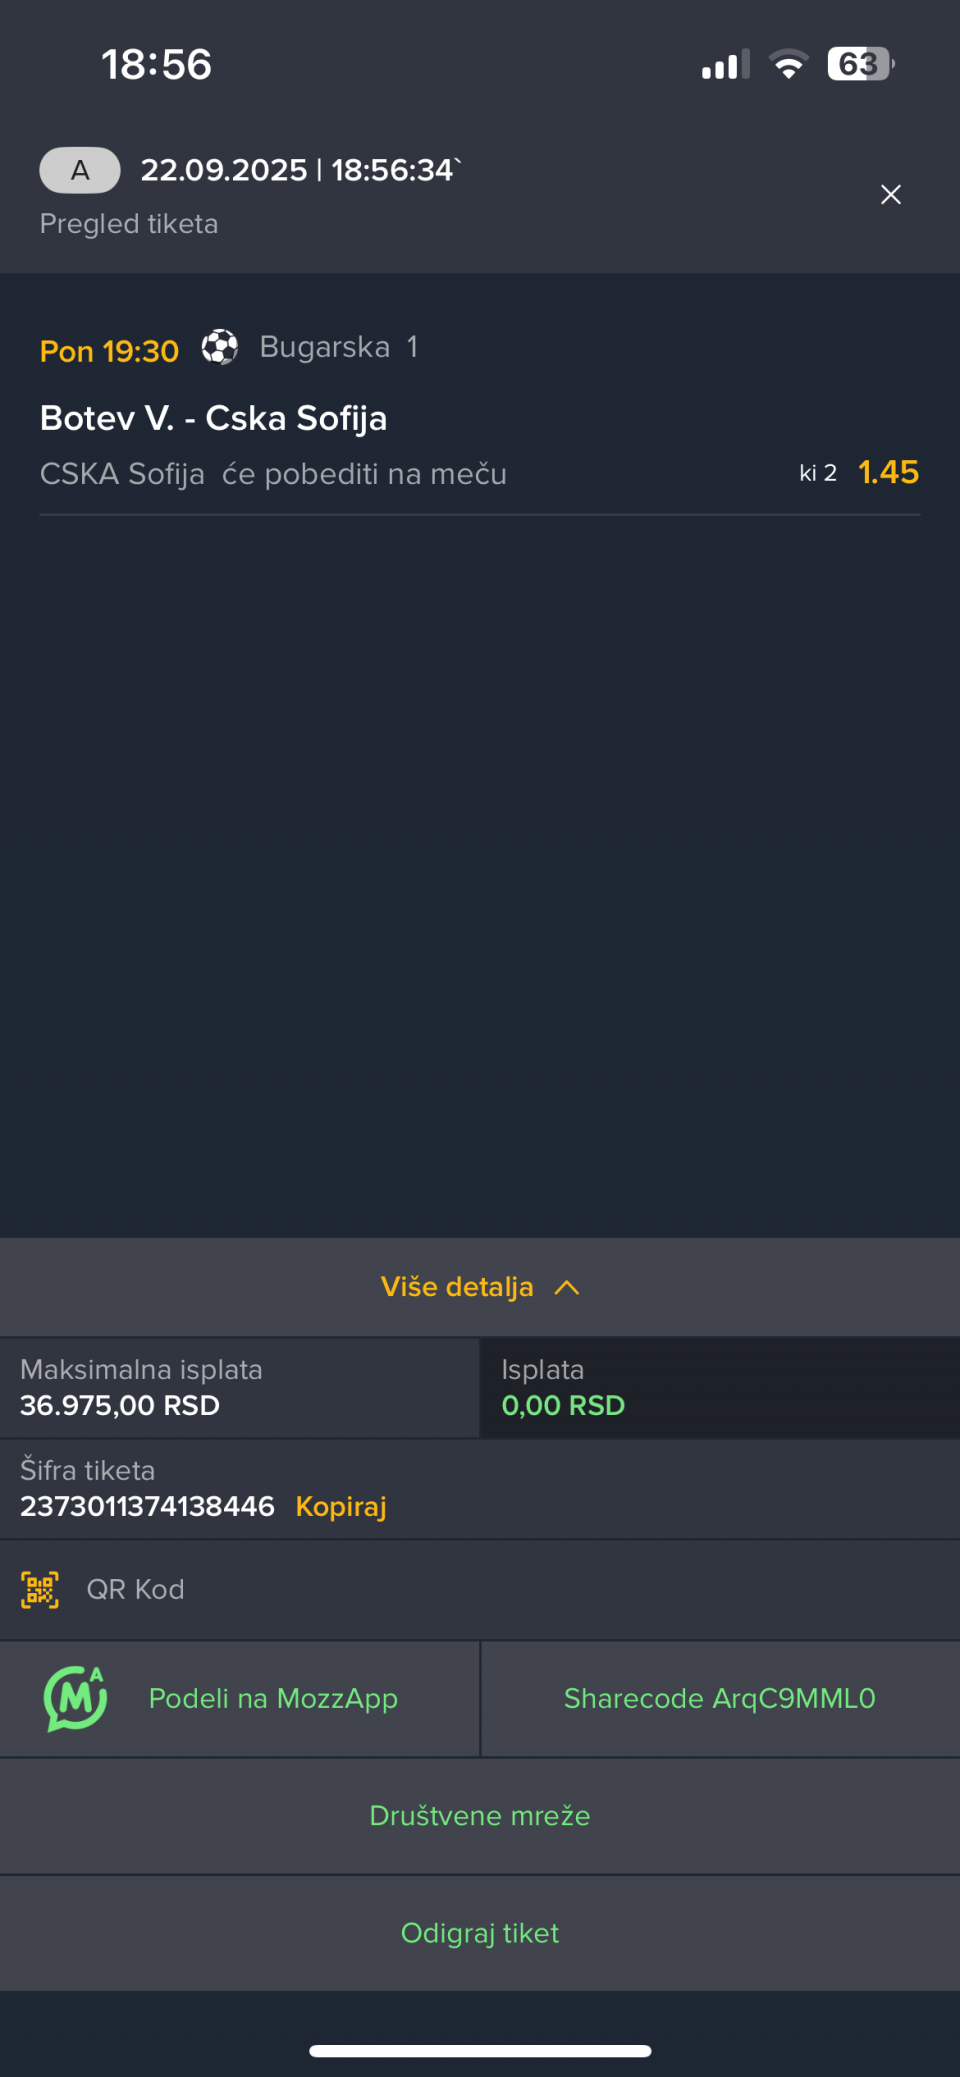Copy ticket code with 'Kopiraj'
This screenshot has width=960, height=2077.
pyautogui.click(x=341, y=1506)
